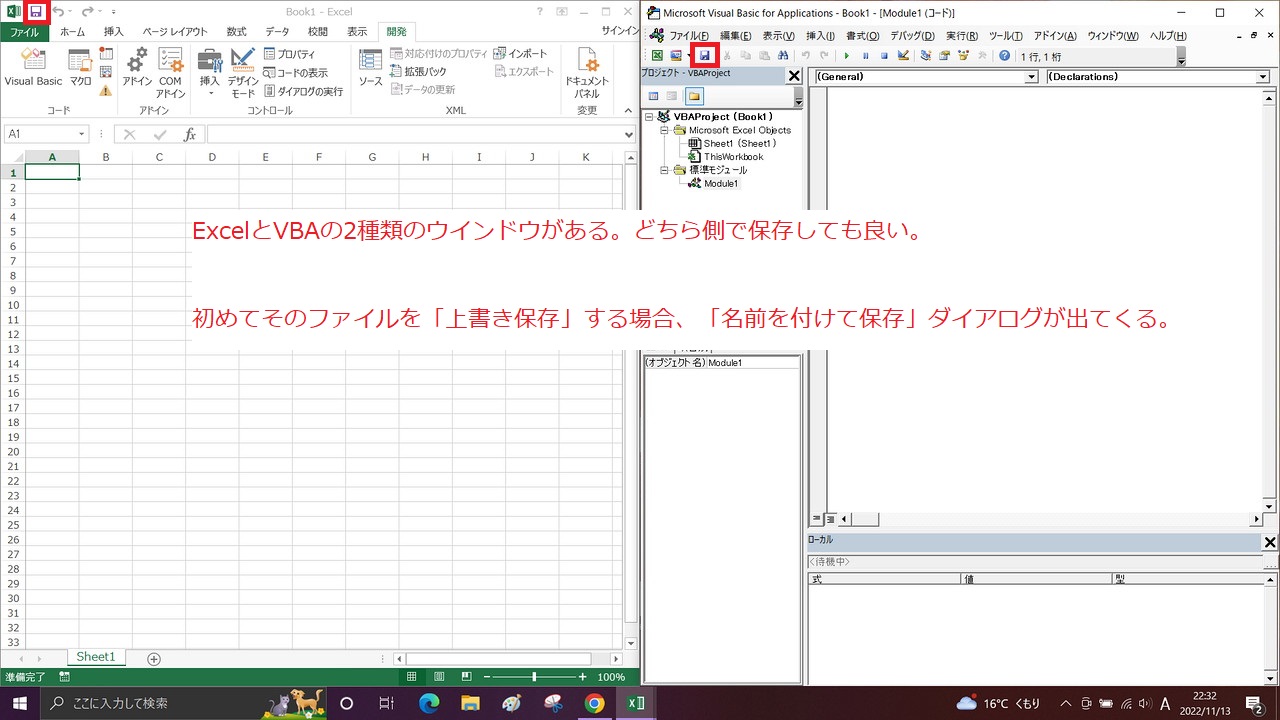This screenshot has height=720, width=1280.
Task: Open VBA デバッグ(D) menu
Action: point(912,36)
